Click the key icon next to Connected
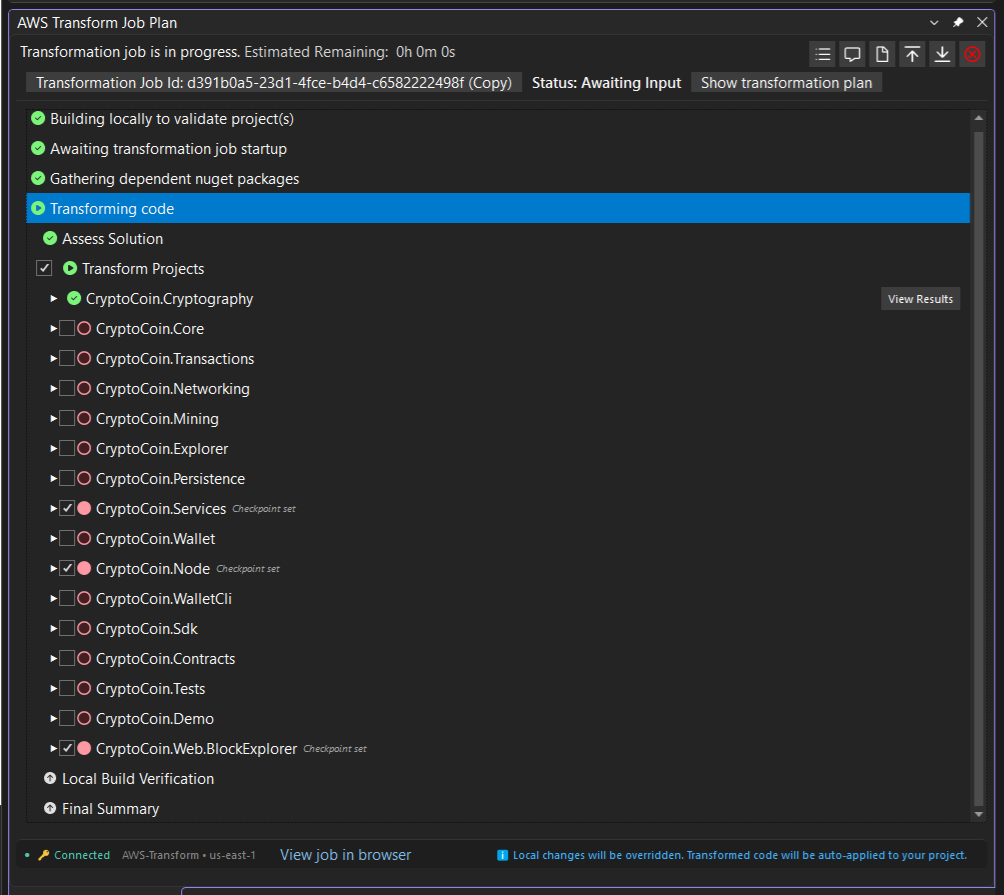The width and height of the screenshot is (1004, 895). pos(44,855)
